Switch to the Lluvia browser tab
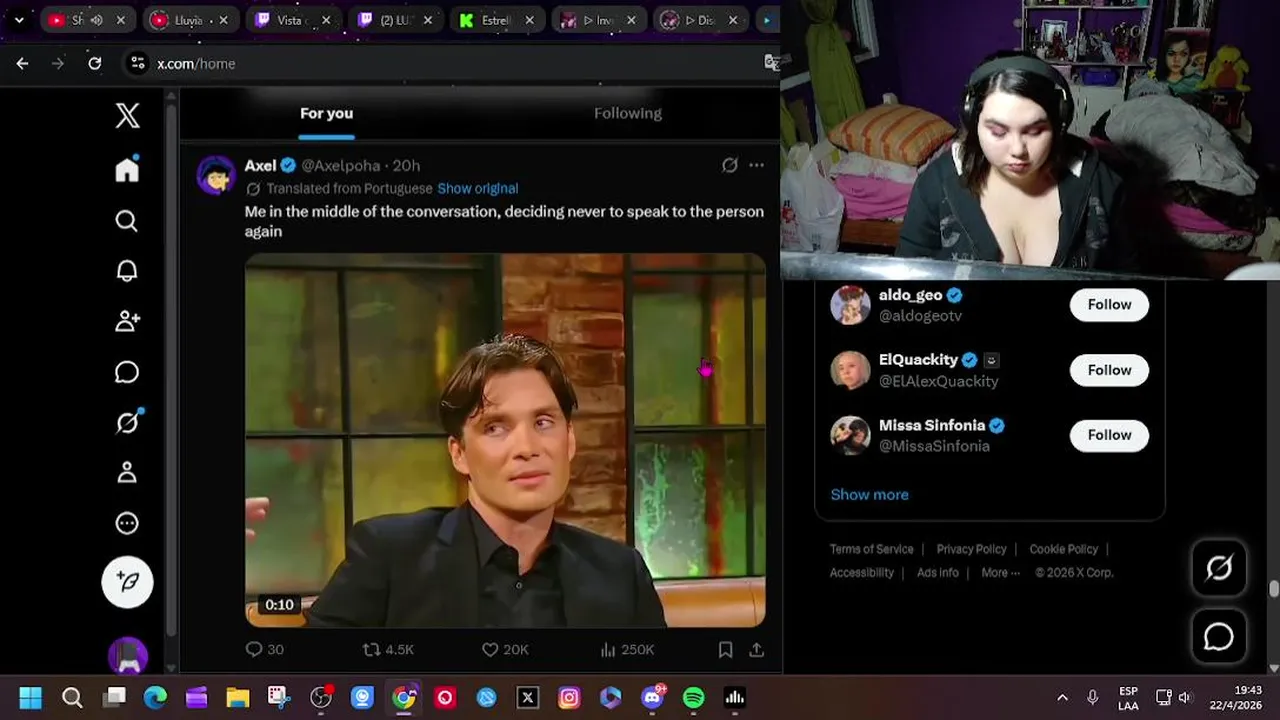This screenshot has height=720, width=1280. point(190,20)
